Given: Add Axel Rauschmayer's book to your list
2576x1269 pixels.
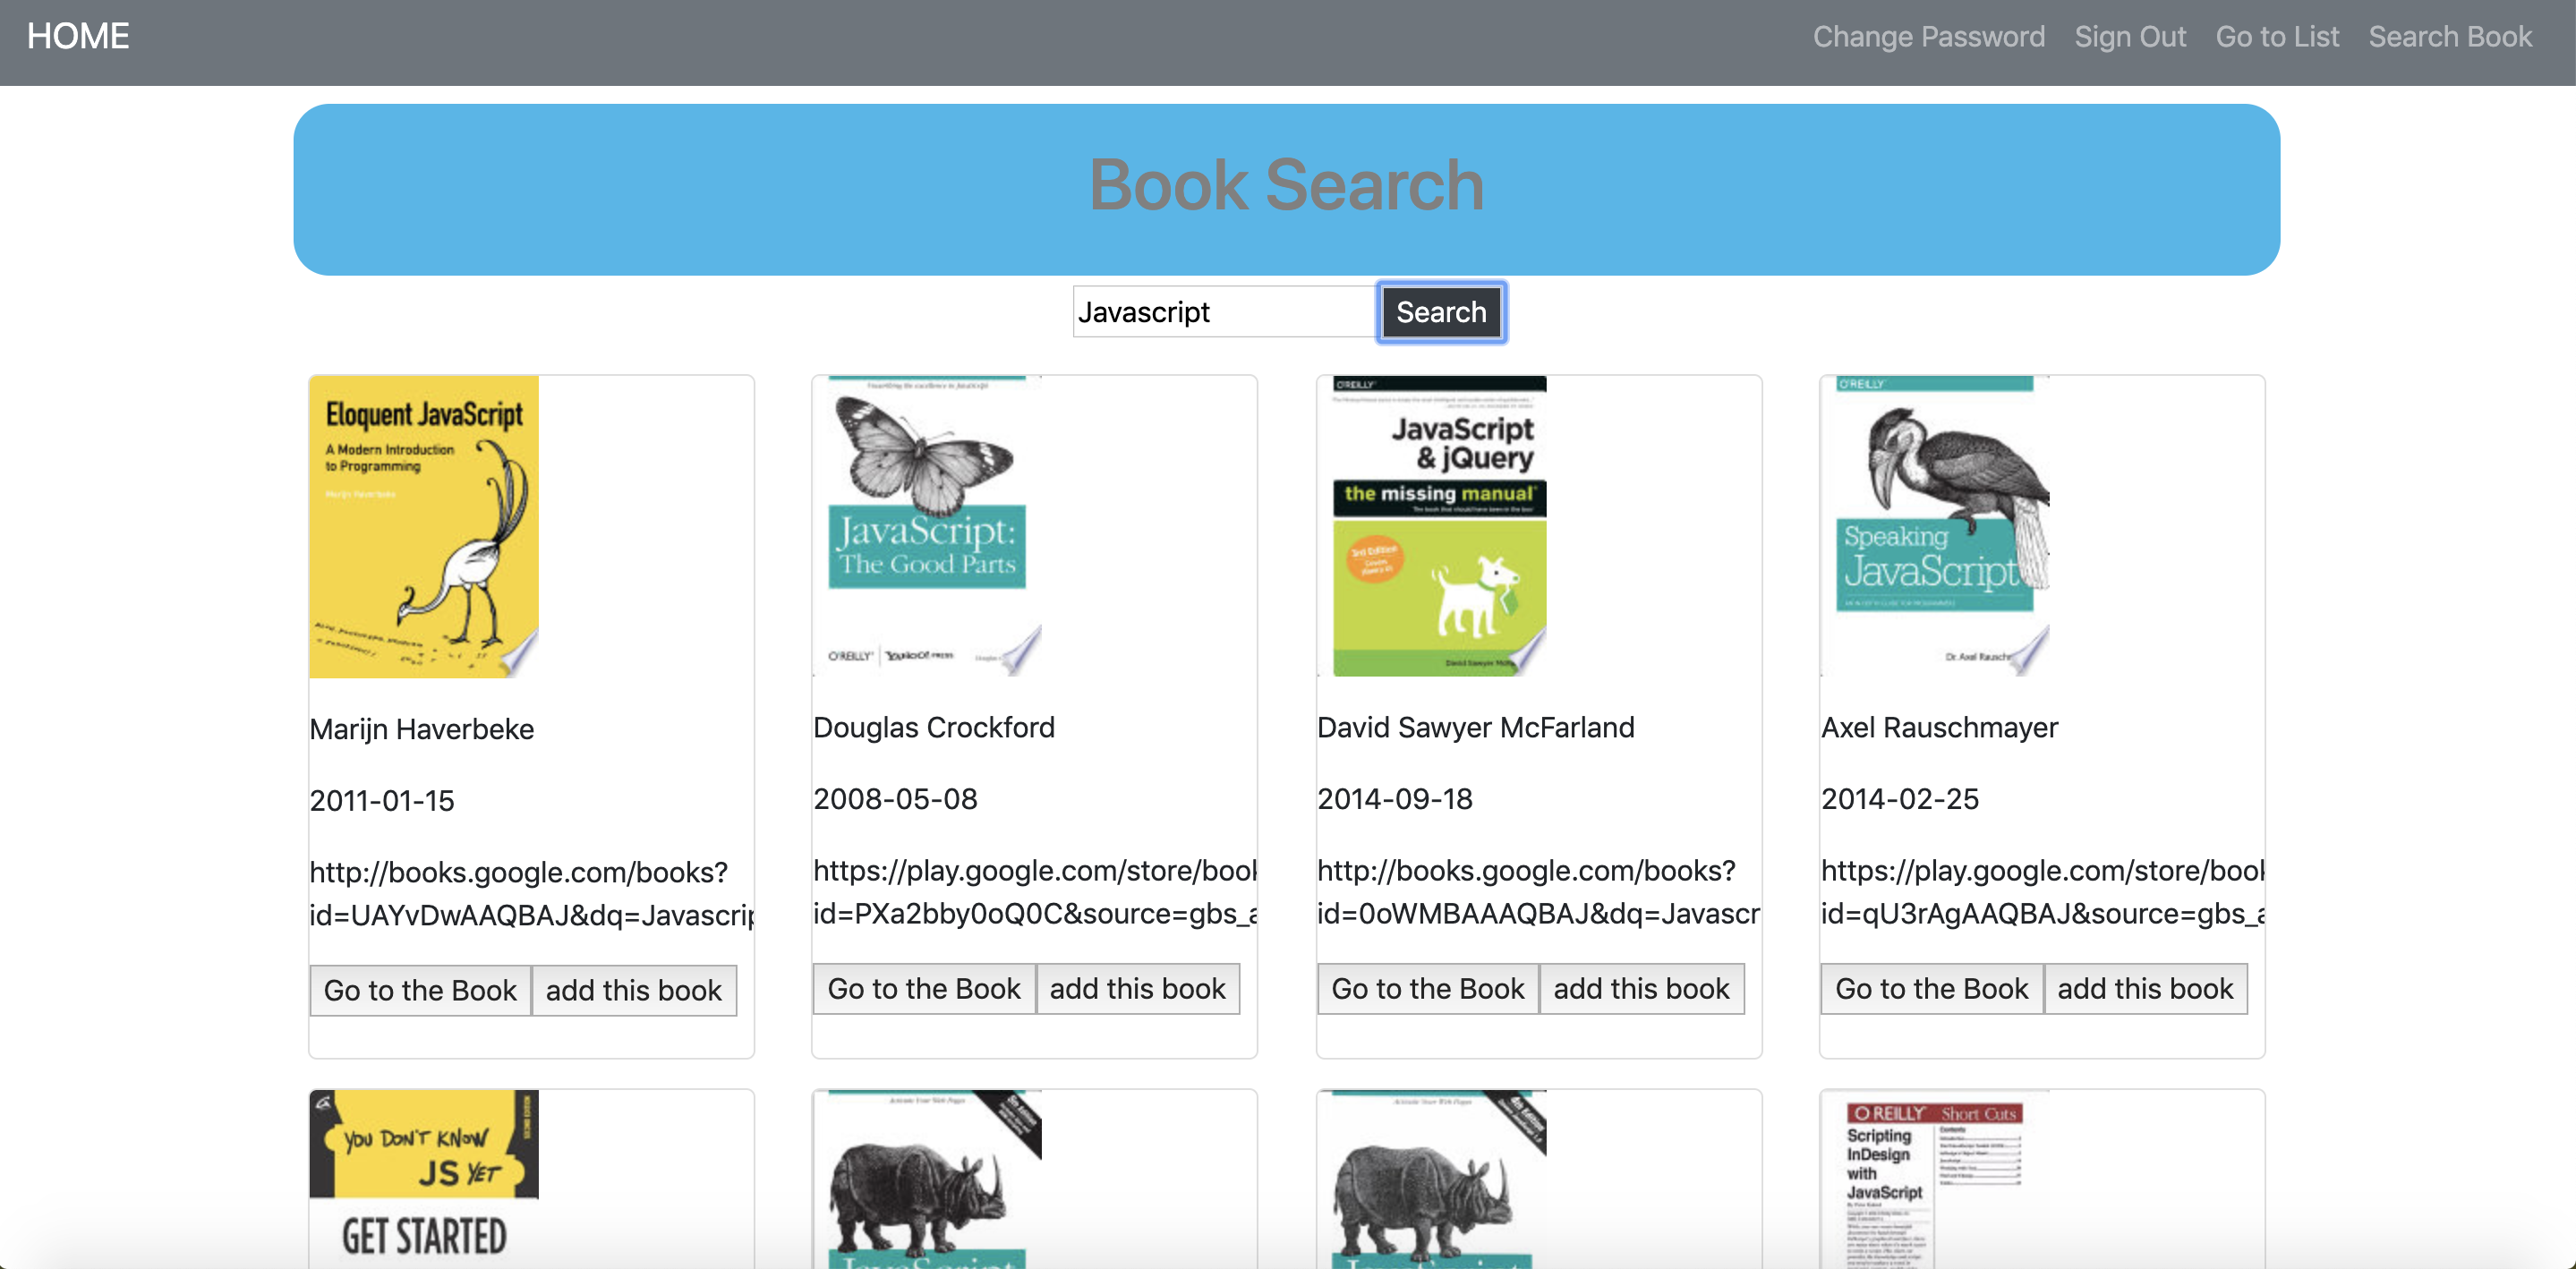Looking at the screenshot, I should pos(2146,988).
